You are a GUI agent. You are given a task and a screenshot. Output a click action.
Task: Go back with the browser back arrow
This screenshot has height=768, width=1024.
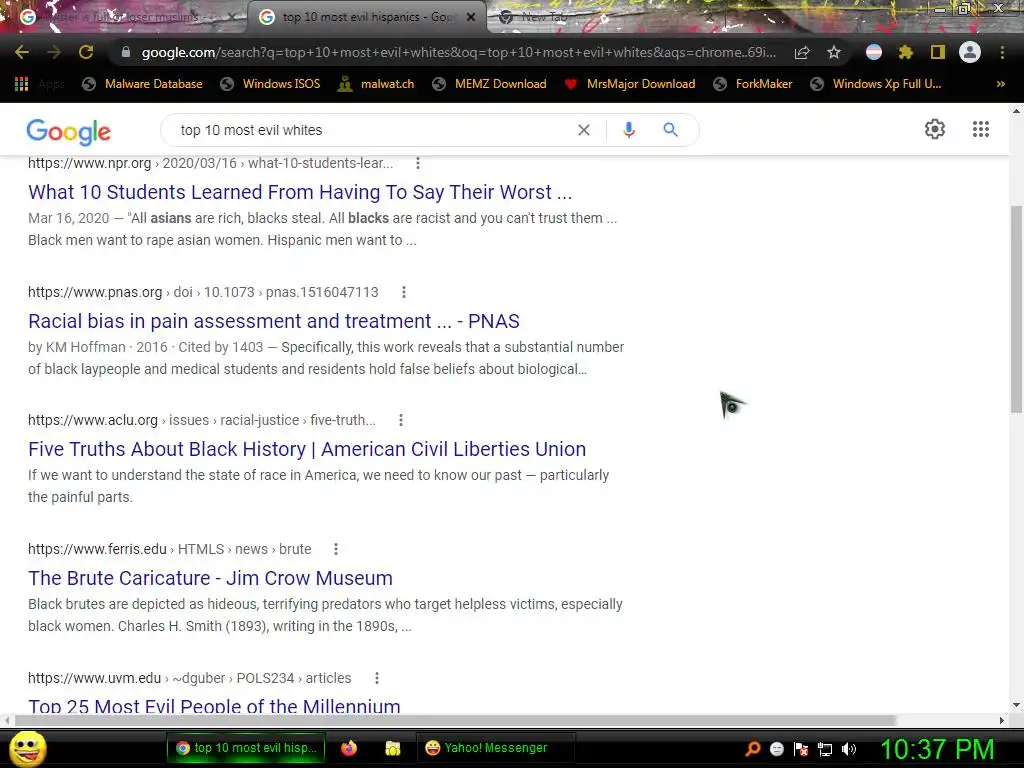22,52
